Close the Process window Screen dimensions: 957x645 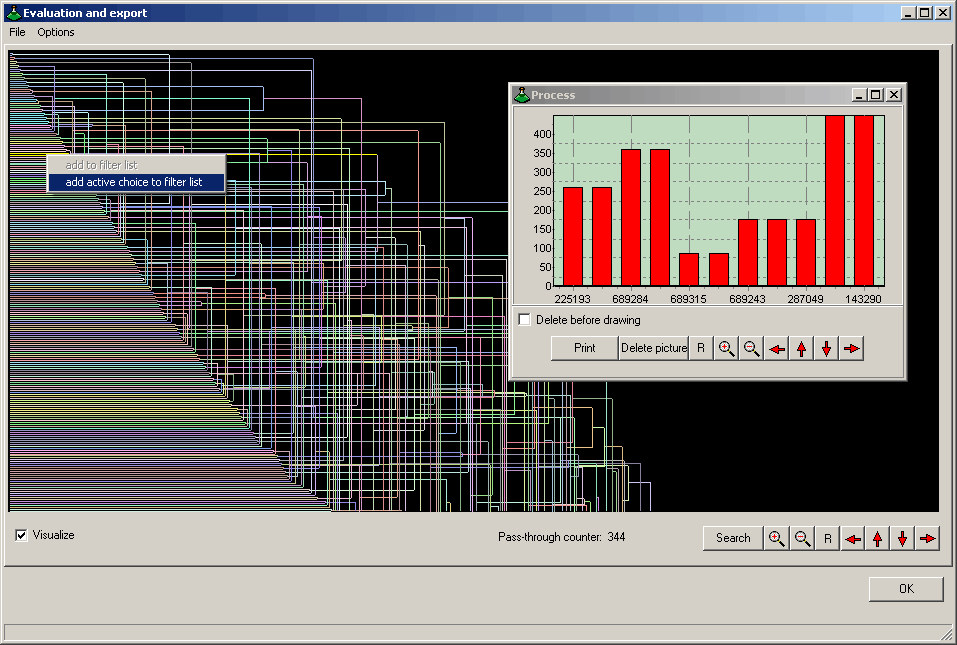pos(894,95)
